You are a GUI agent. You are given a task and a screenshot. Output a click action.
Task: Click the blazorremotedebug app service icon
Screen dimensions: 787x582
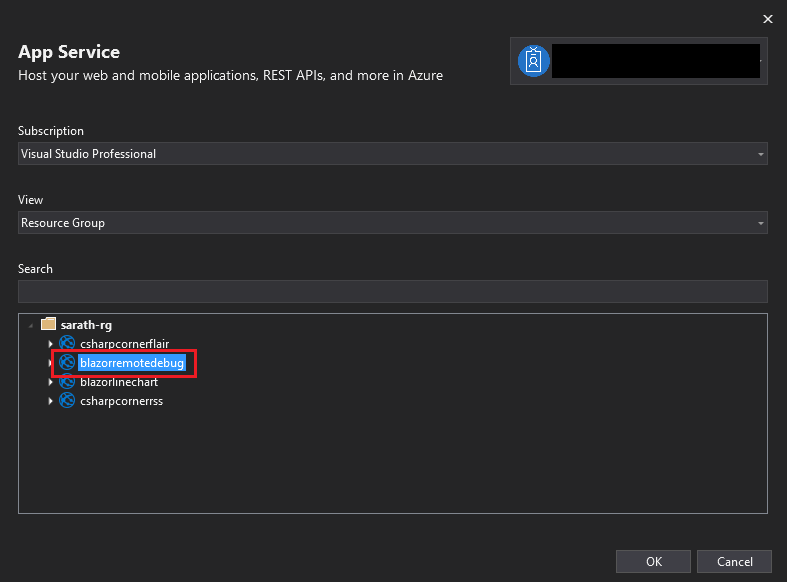point(68,363)
